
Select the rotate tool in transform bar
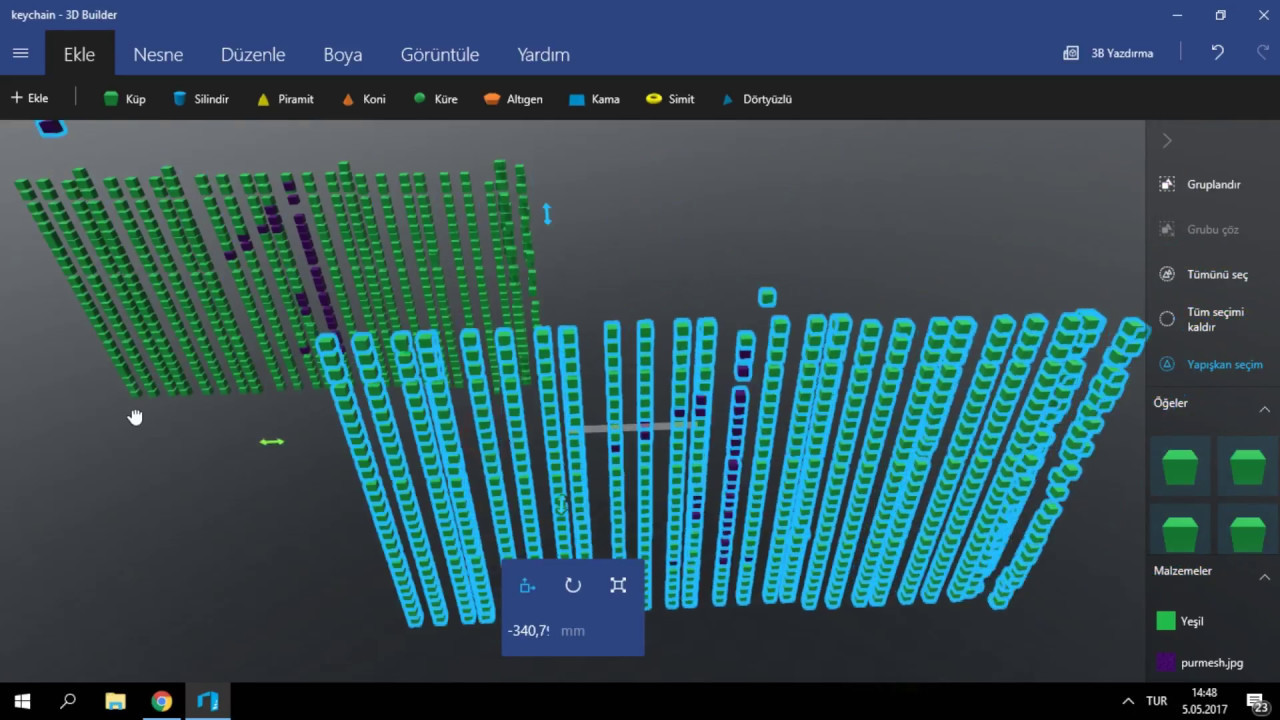pos(573,586)
